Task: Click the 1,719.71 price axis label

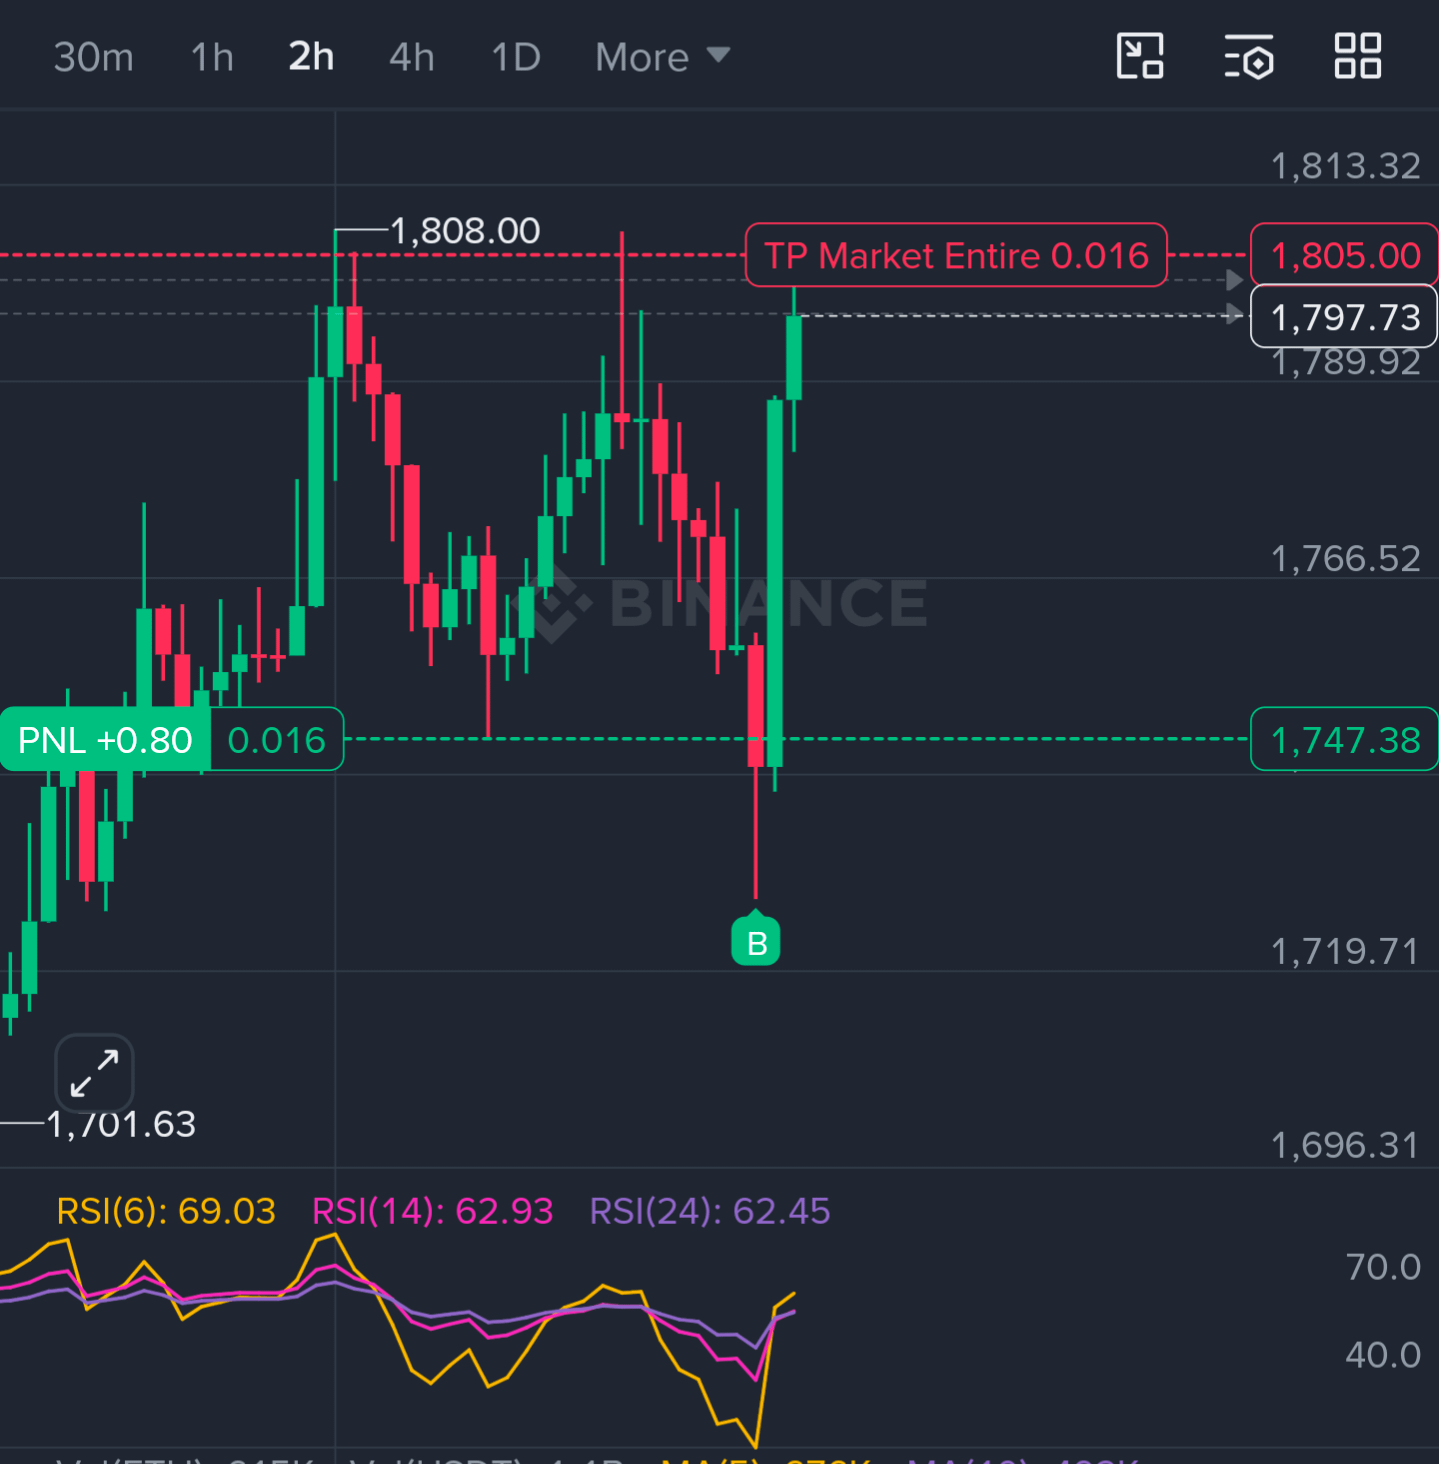Action: tap(1345, 952)
